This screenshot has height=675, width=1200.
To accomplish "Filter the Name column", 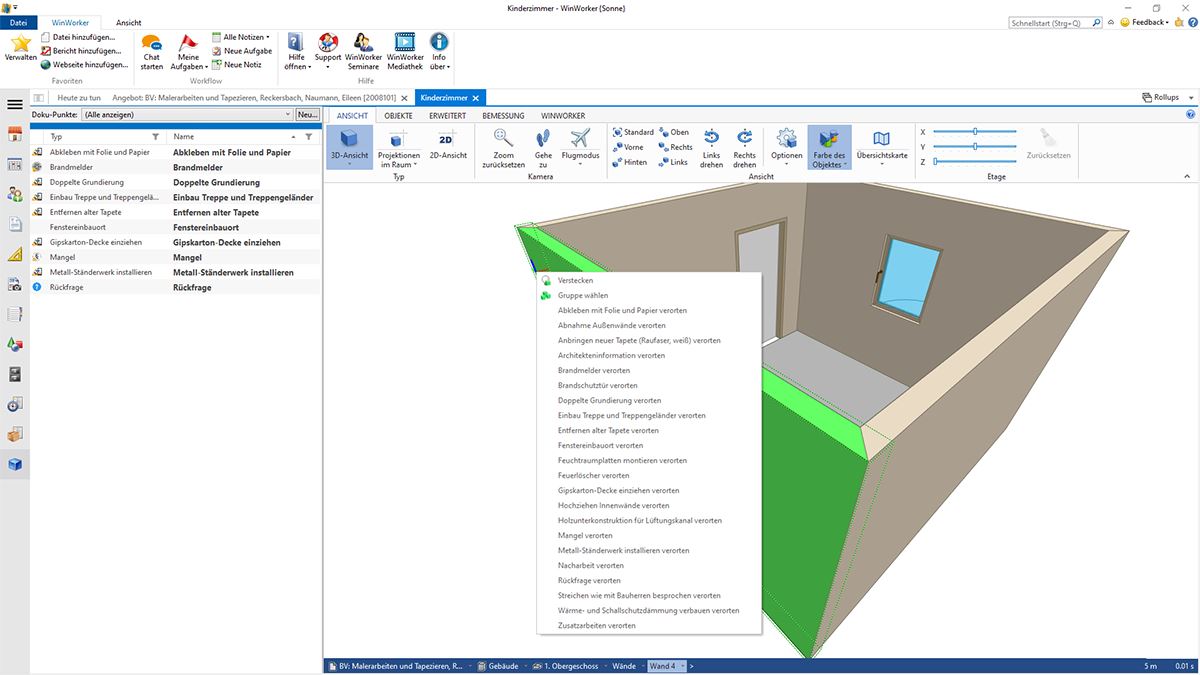I will 308,136.
